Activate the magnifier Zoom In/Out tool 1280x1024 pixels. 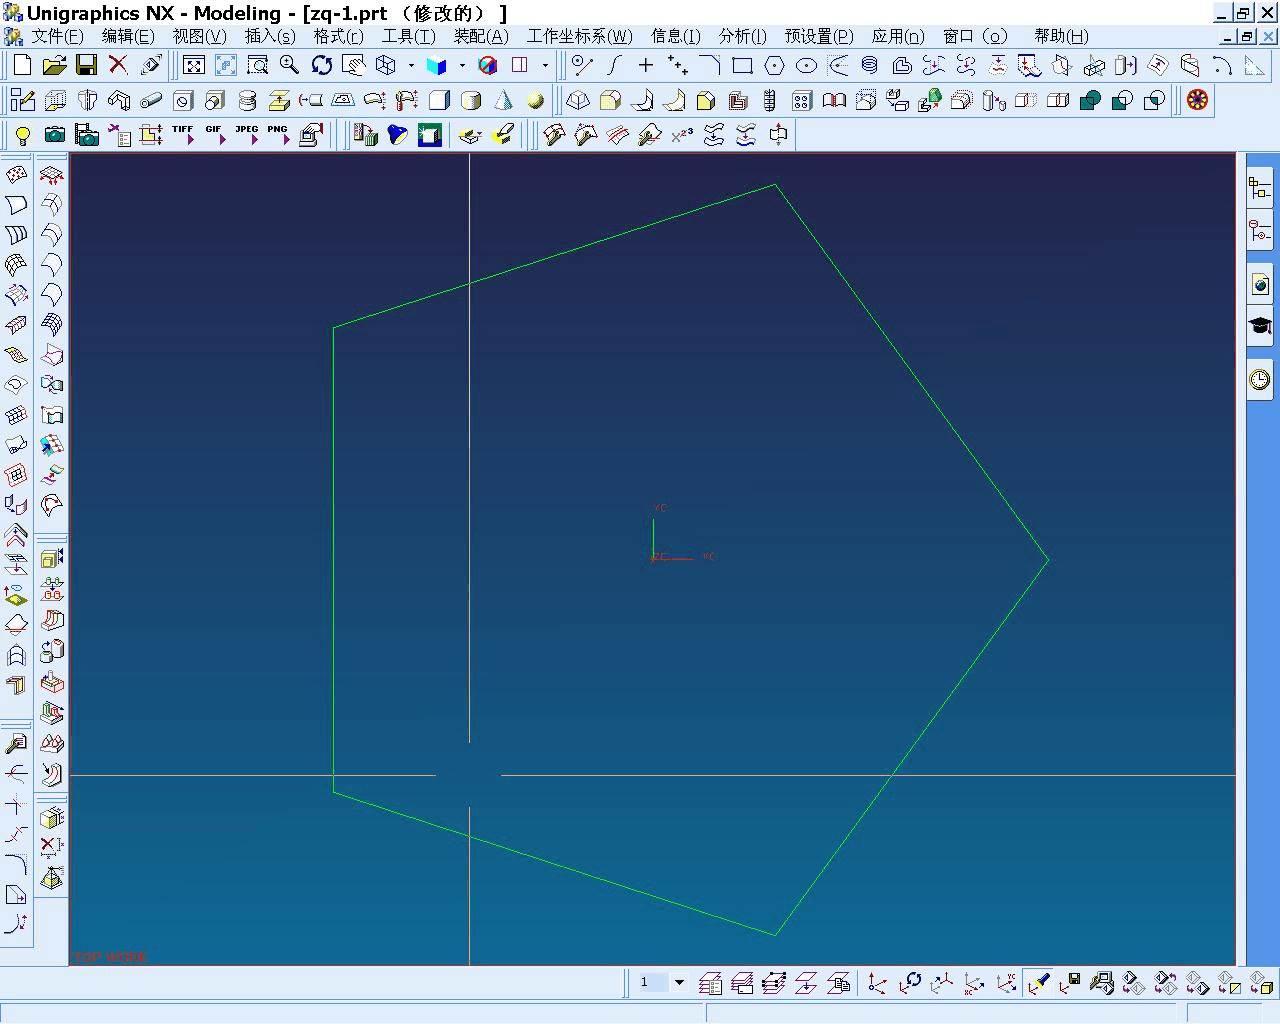pos(290,65)
